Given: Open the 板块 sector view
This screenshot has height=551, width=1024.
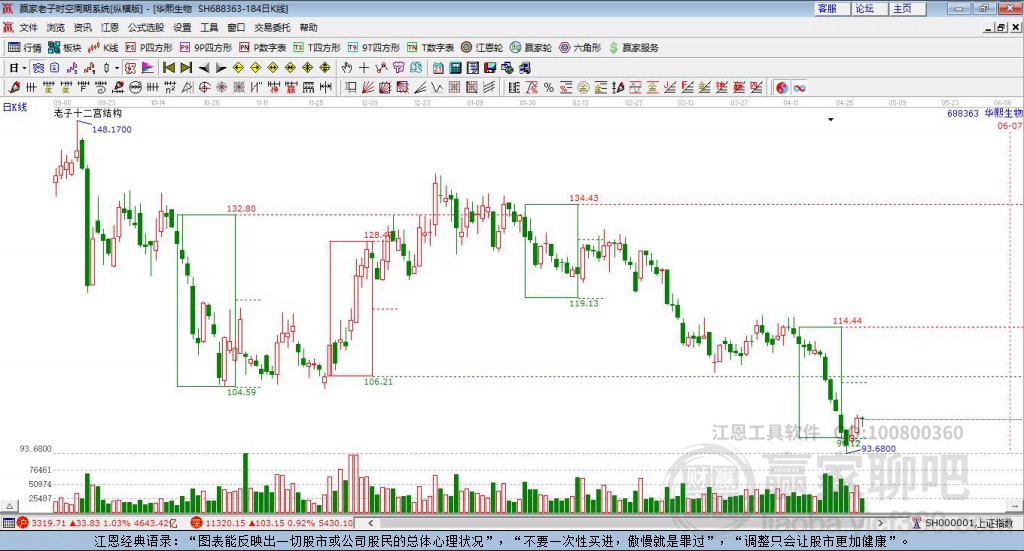Looking at the screenshot, I should coord(65,48).
